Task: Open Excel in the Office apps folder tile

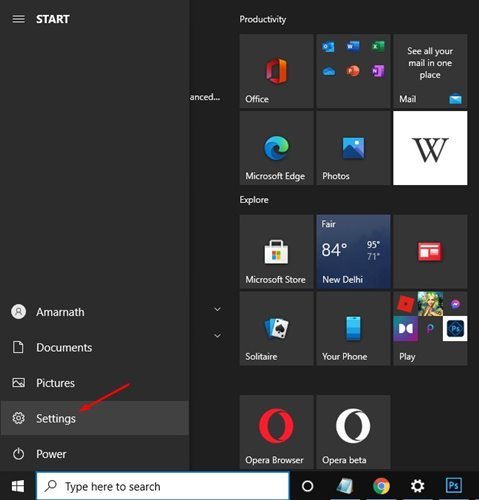Action: tap(378, 46)
